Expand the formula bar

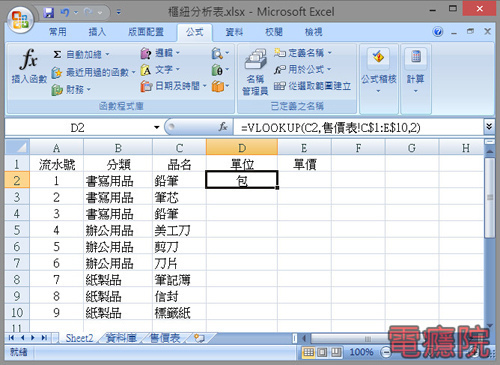point(489,127)
